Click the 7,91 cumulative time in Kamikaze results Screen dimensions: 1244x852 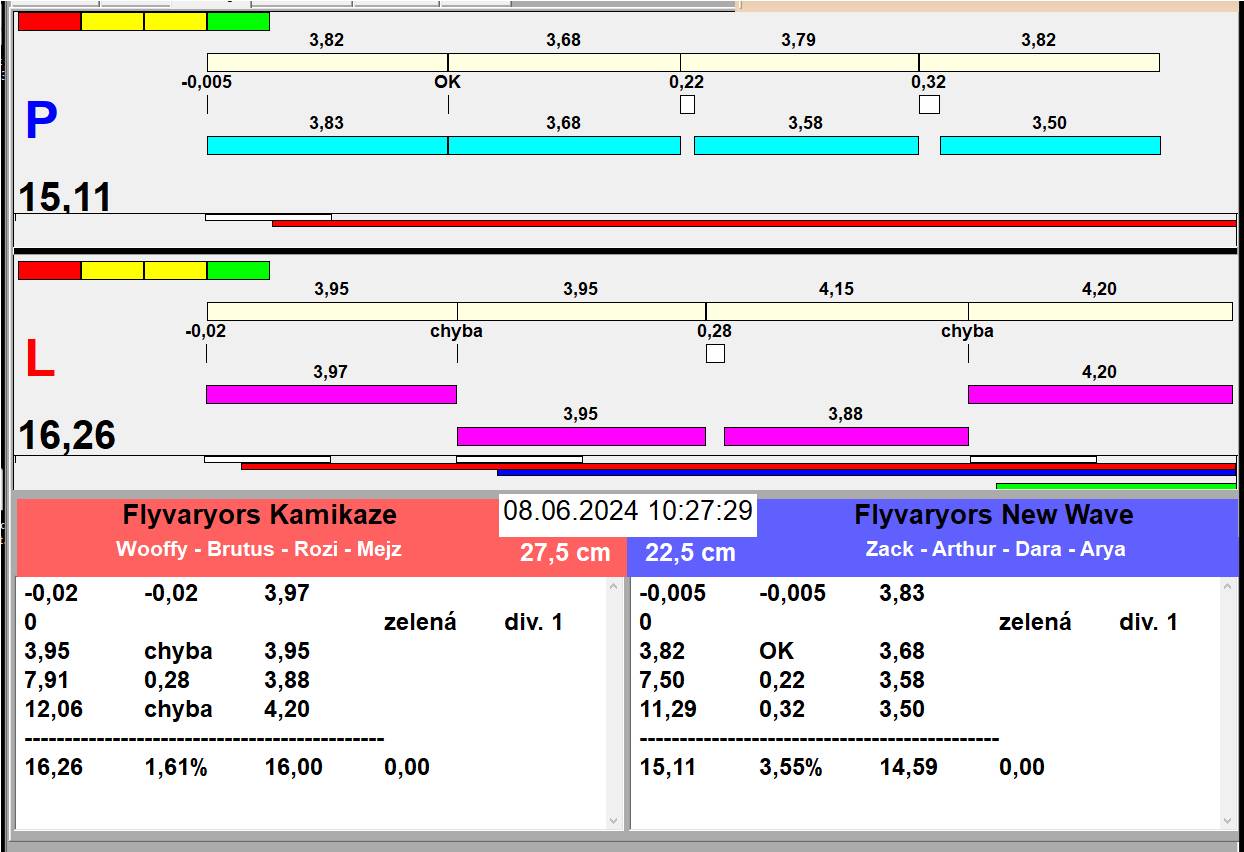47,680
